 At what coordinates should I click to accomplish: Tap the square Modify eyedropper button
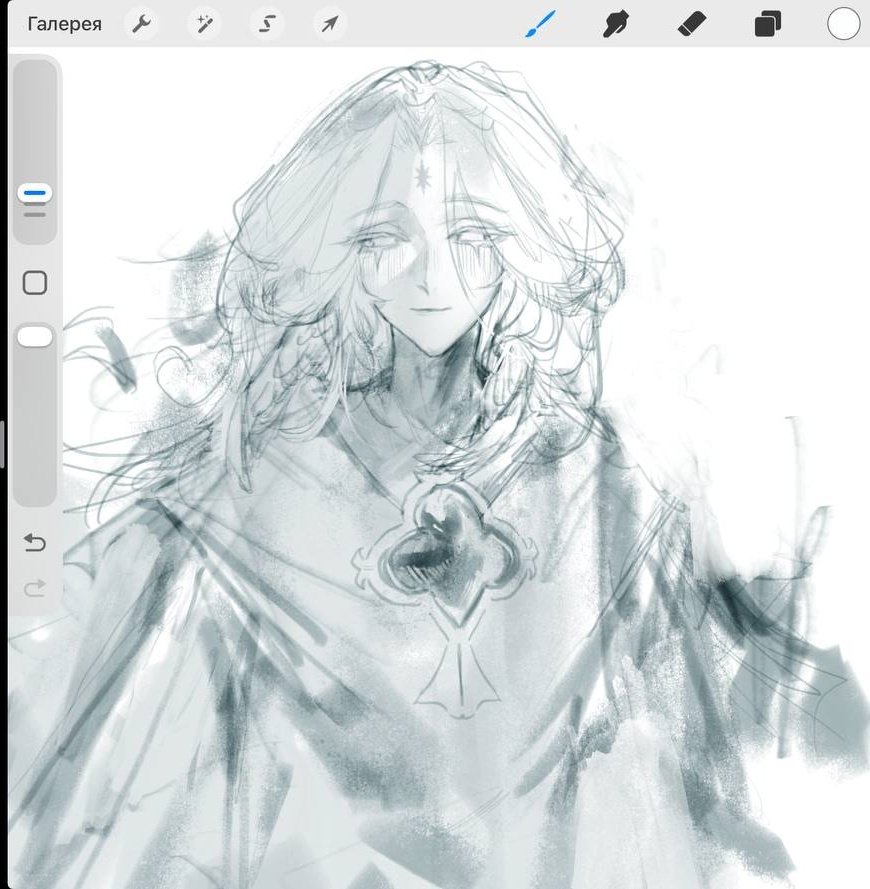[35, 282]
